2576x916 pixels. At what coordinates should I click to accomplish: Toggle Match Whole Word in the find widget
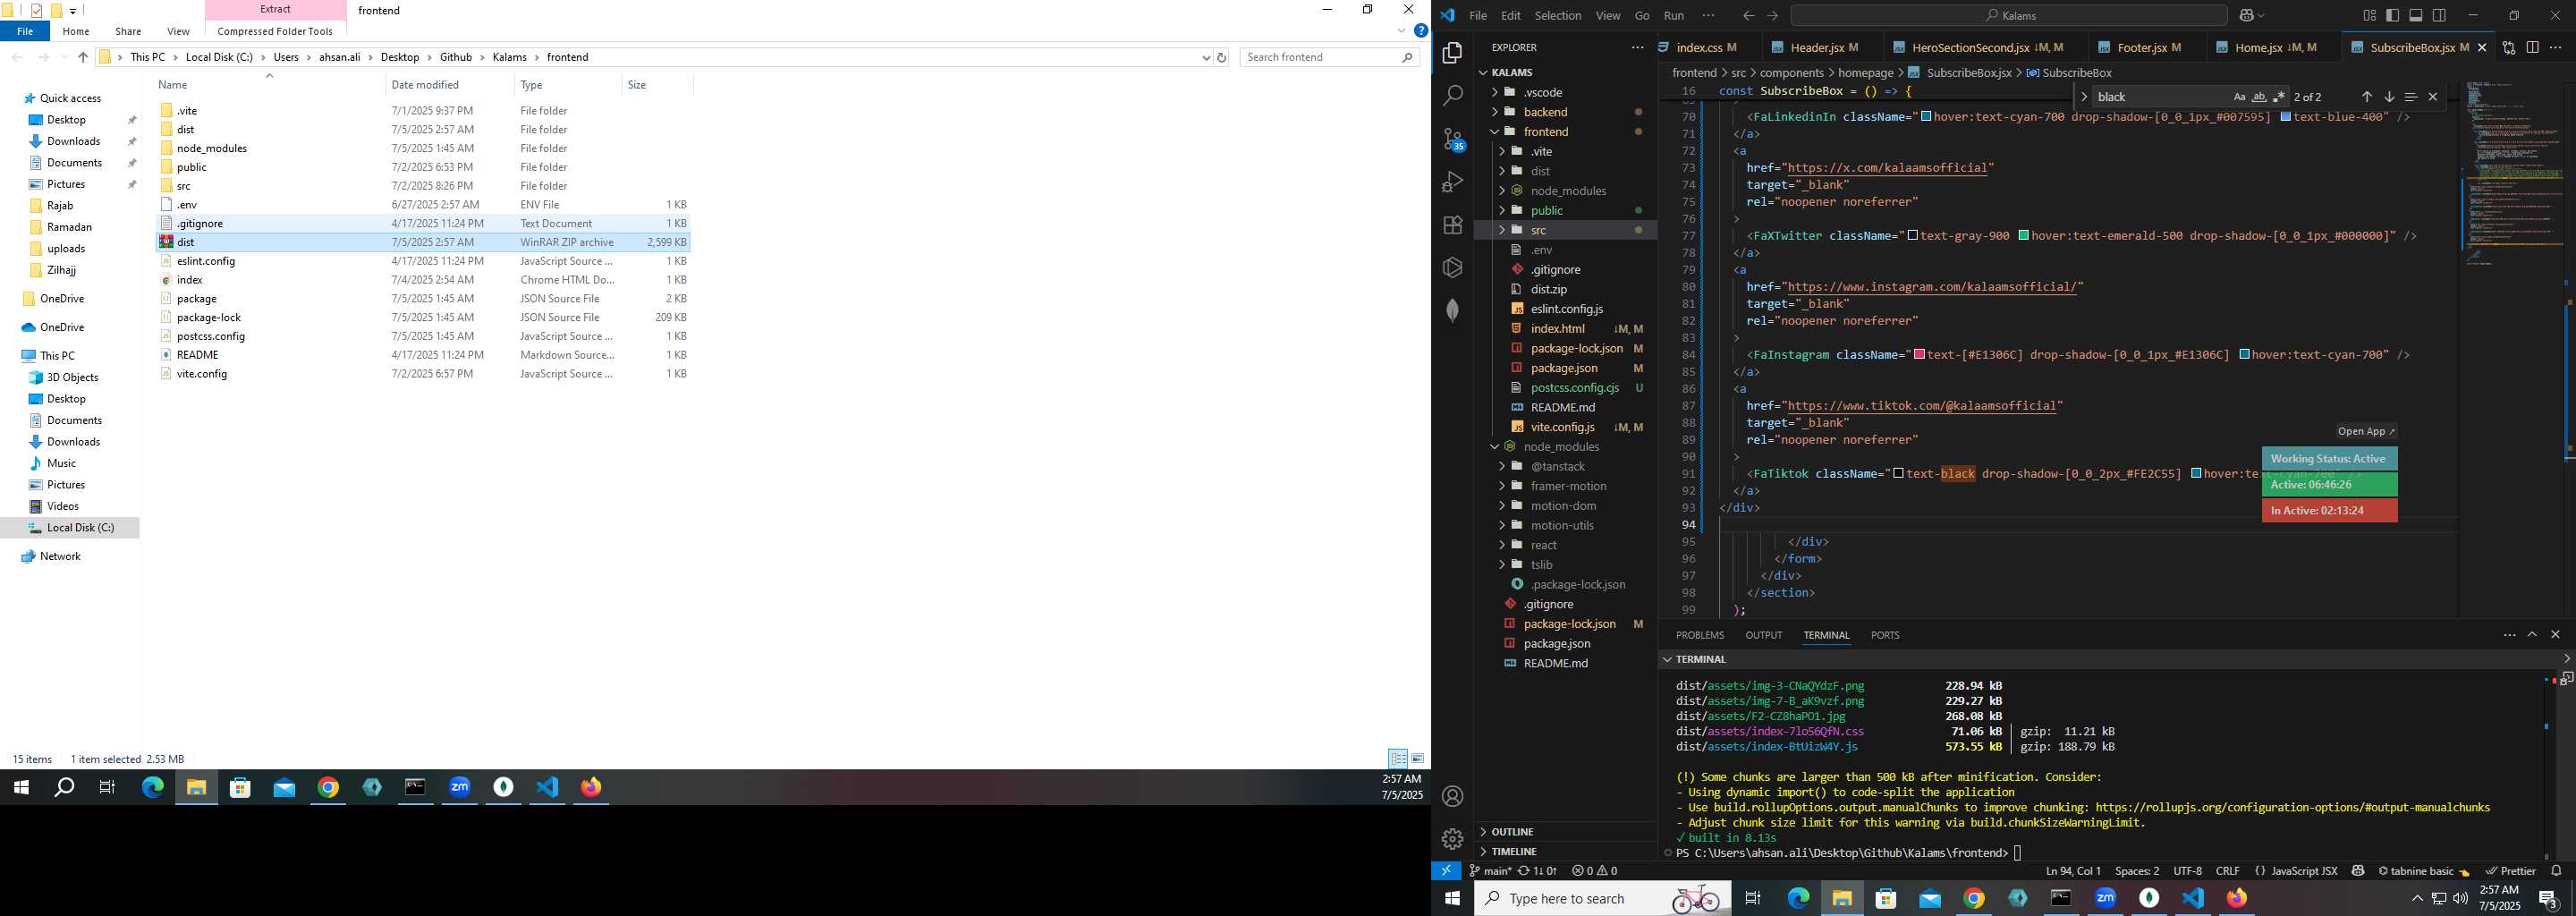tap(2259, 97)
